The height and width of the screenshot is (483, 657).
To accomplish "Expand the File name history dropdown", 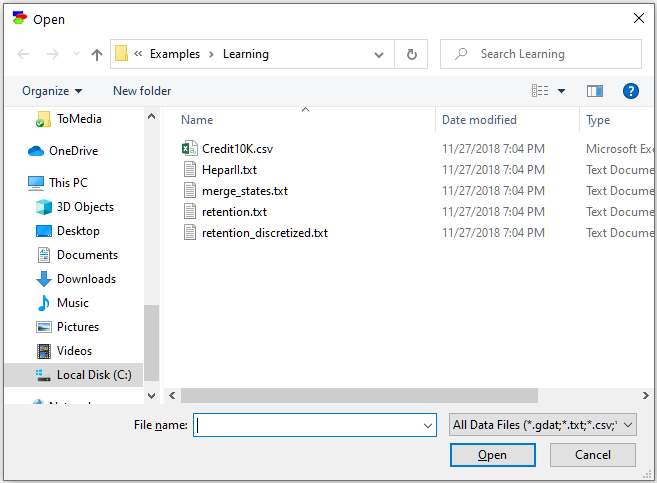I will 428,426.
